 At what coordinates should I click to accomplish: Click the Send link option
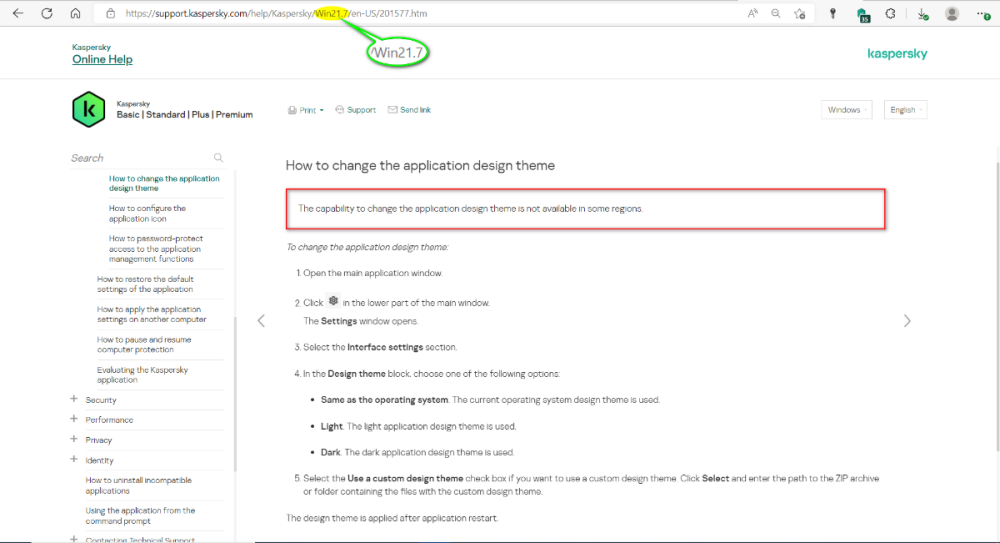pyautogui.click(x=409, y=110)
